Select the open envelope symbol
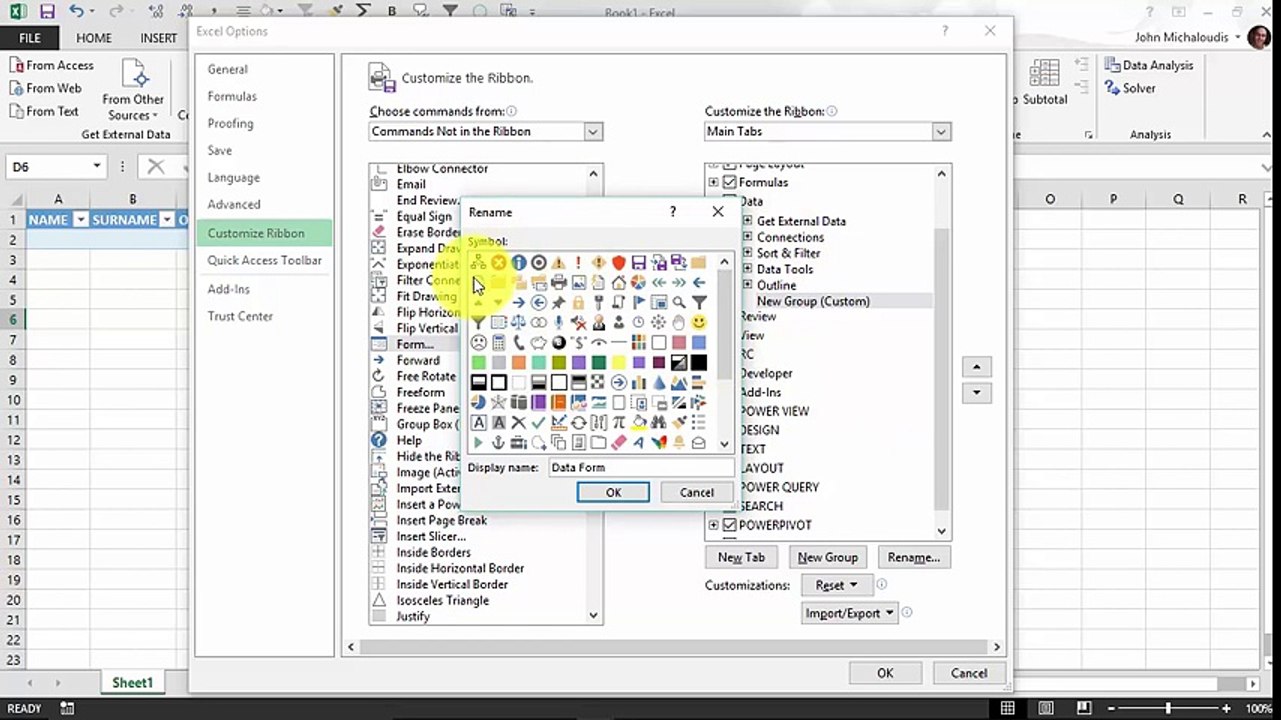The width and height of the screenshot is (1281, 720). point(699,443)
